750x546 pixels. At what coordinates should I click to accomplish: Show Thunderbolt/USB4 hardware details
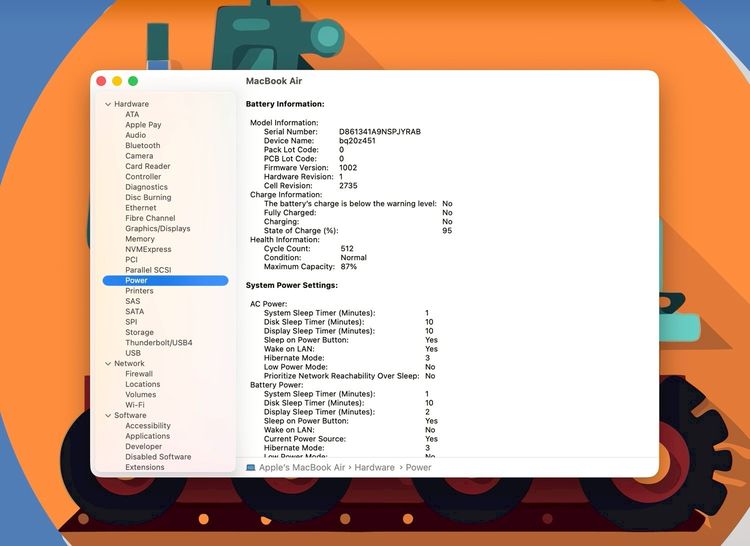[158, 343]
